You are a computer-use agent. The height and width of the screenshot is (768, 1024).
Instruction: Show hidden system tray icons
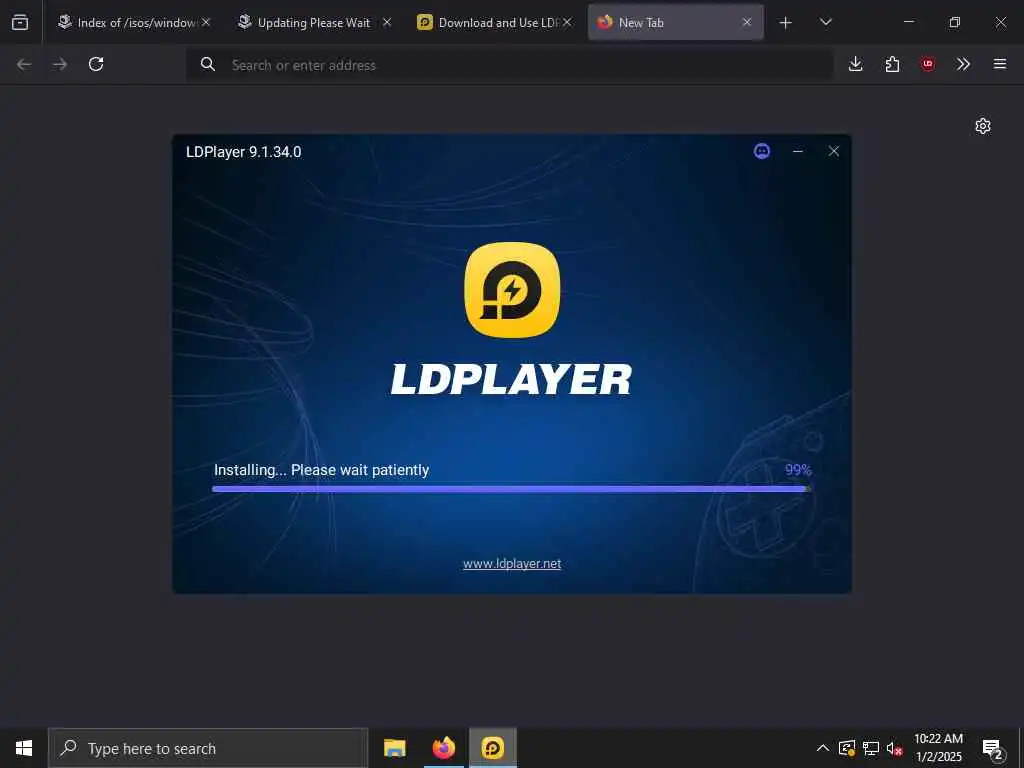coord(823,748)
